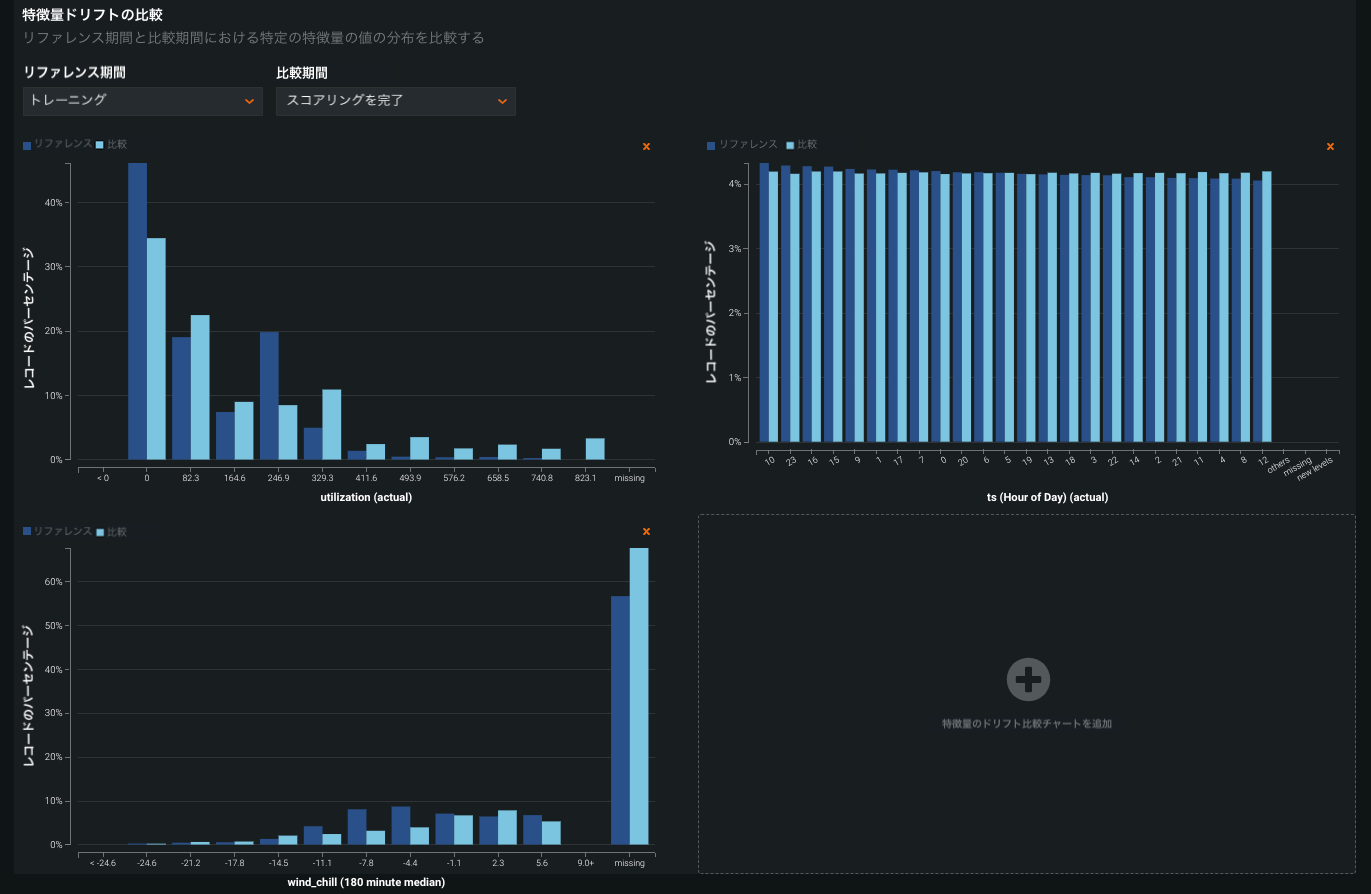Close the utilization drift chart

(646, 147)
